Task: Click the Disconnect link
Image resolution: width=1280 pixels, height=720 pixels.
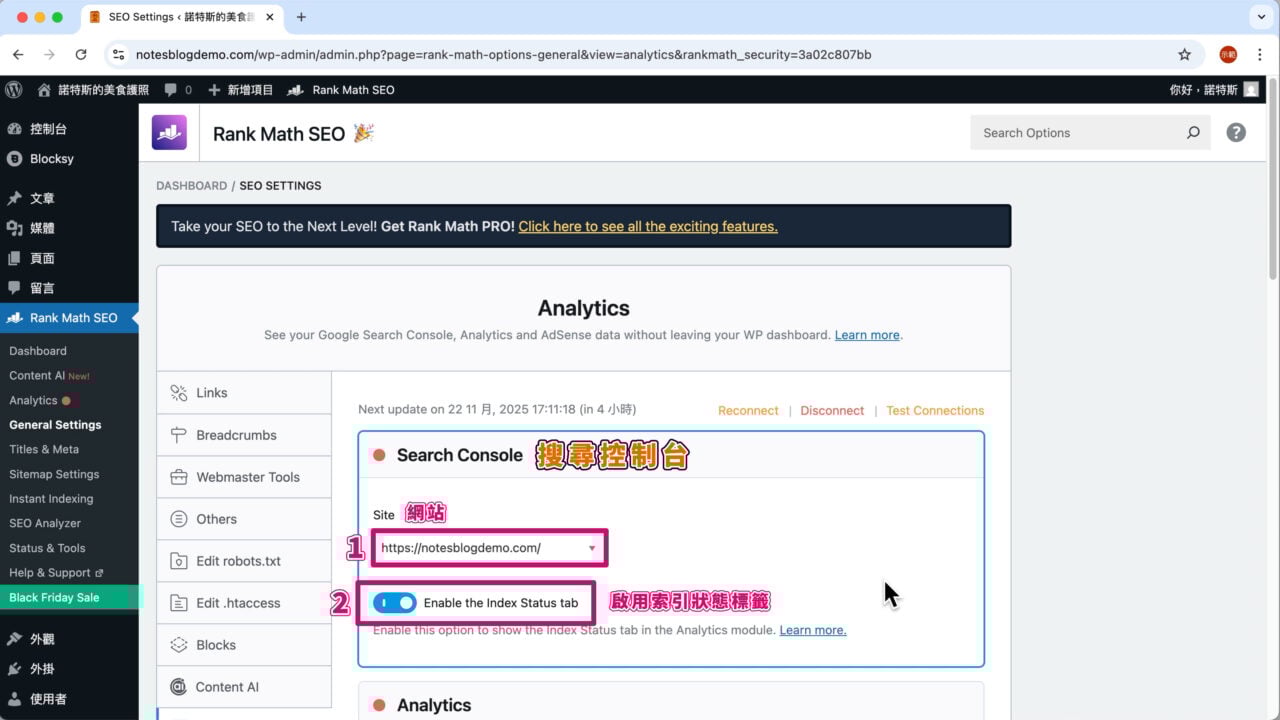Action: pyautogui.click(x=832, y=411)
